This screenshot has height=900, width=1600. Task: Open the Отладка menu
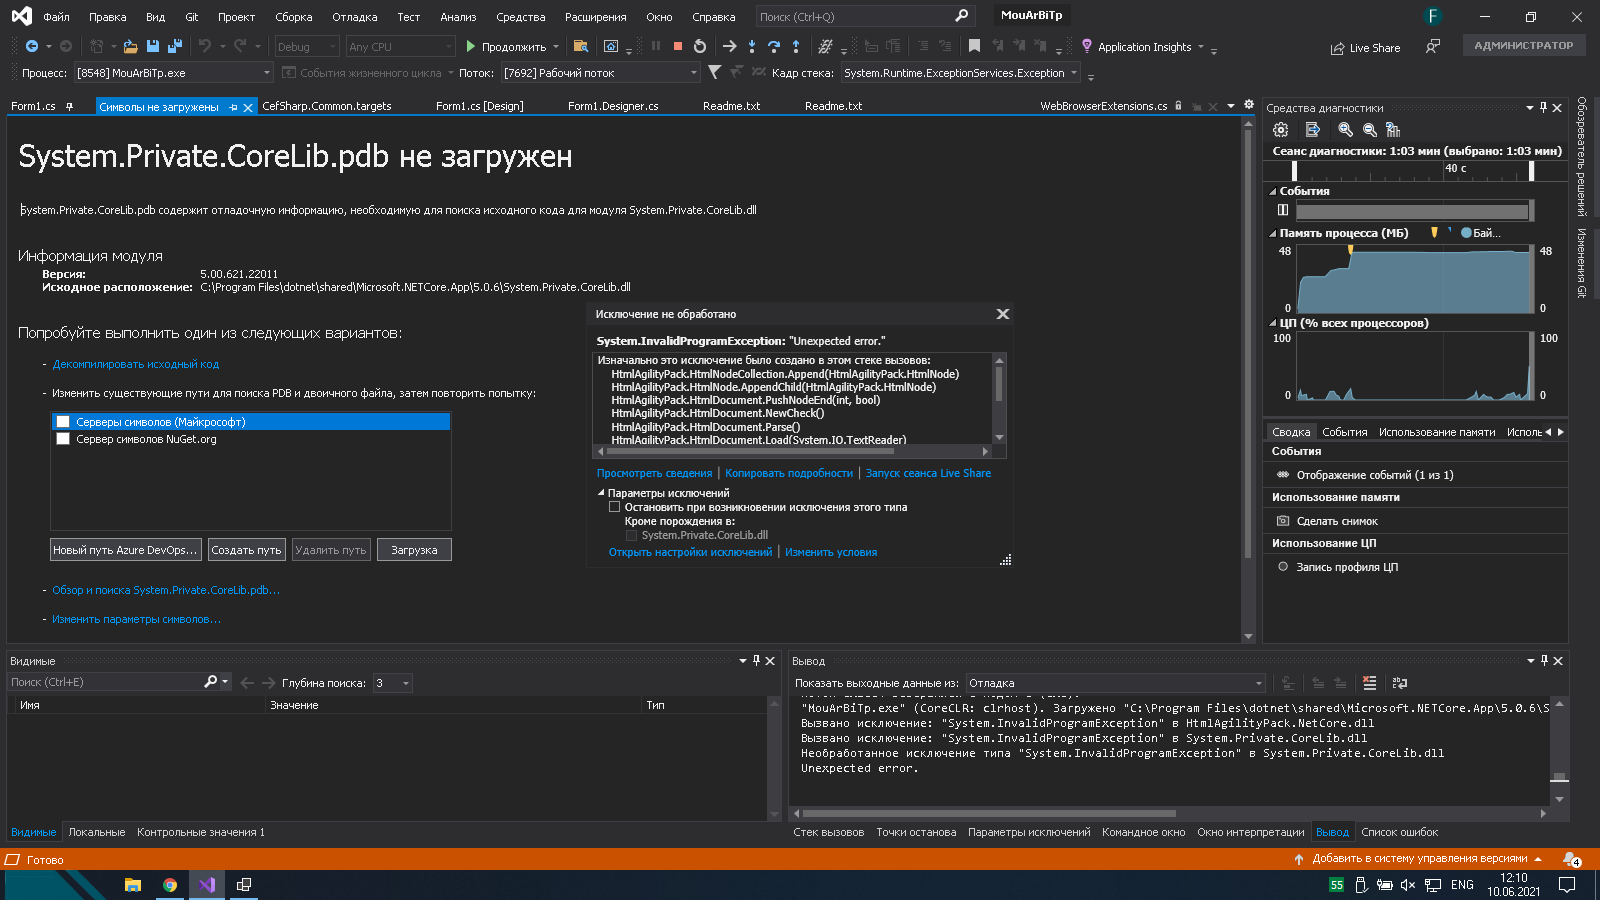355,17
